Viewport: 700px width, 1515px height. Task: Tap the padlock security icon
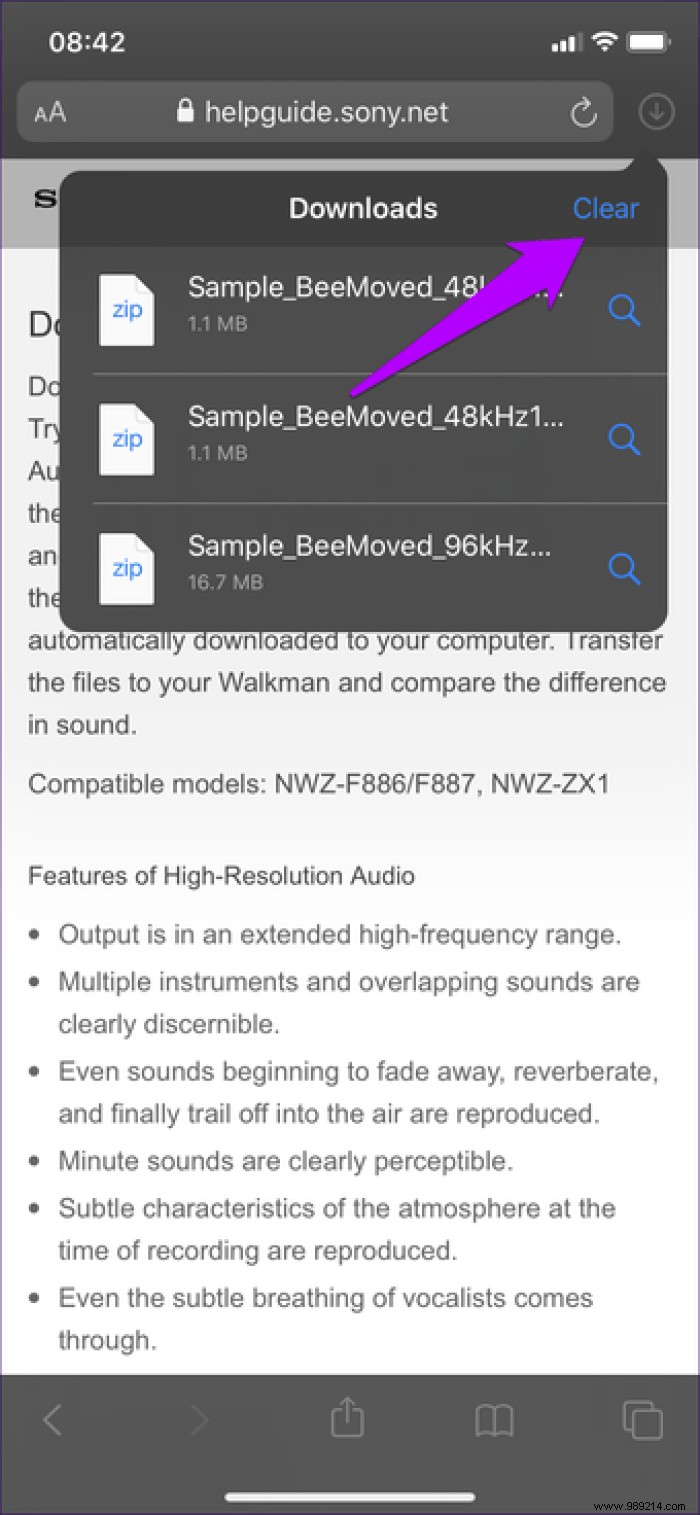point(185,111)
